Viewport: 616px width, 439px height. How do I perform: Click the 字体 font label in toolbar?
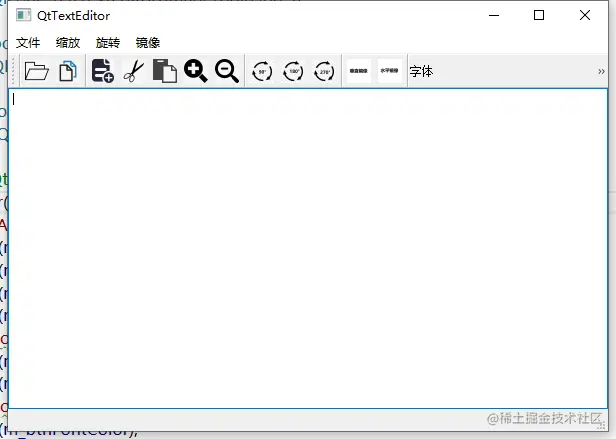pyautogui.click(x=421, y=72)
